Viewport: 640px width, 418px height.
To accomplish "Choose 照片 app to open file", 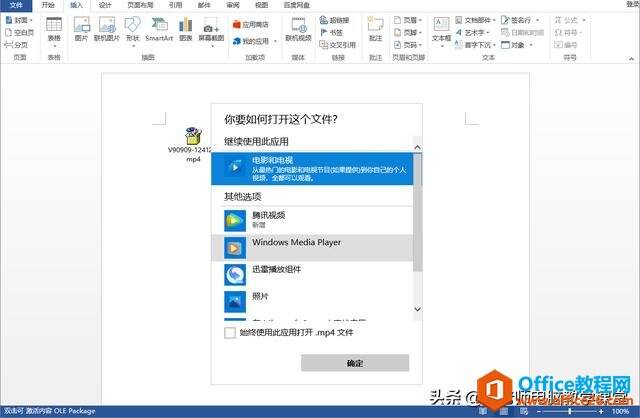I will pos(312,301).
